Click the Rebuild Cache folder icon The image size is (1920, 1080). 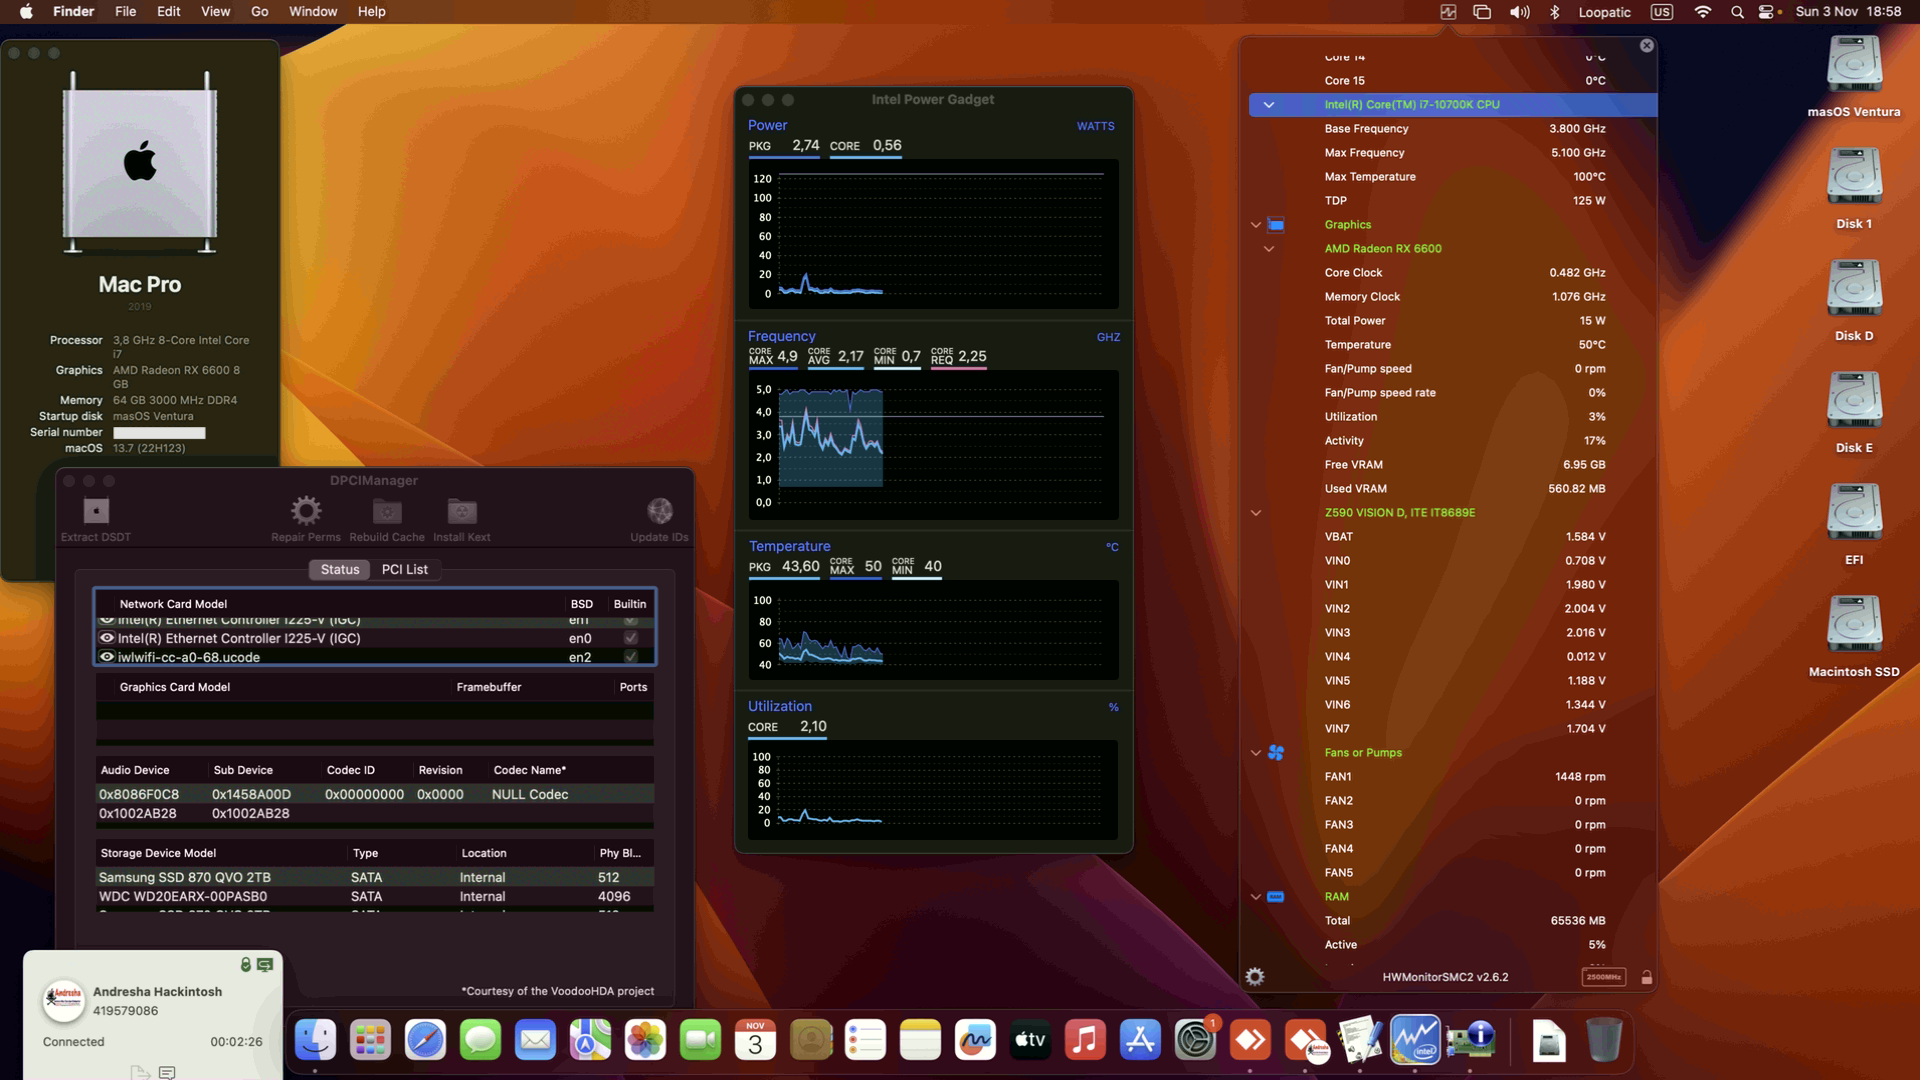click(386, 513)
